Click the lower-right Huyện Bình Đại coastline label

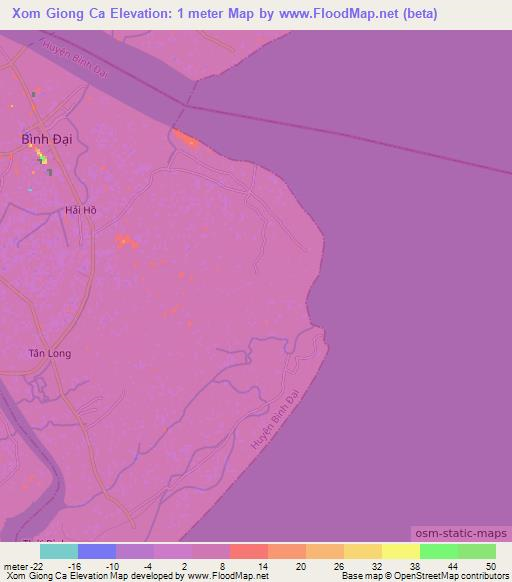[x=275, y=419]
